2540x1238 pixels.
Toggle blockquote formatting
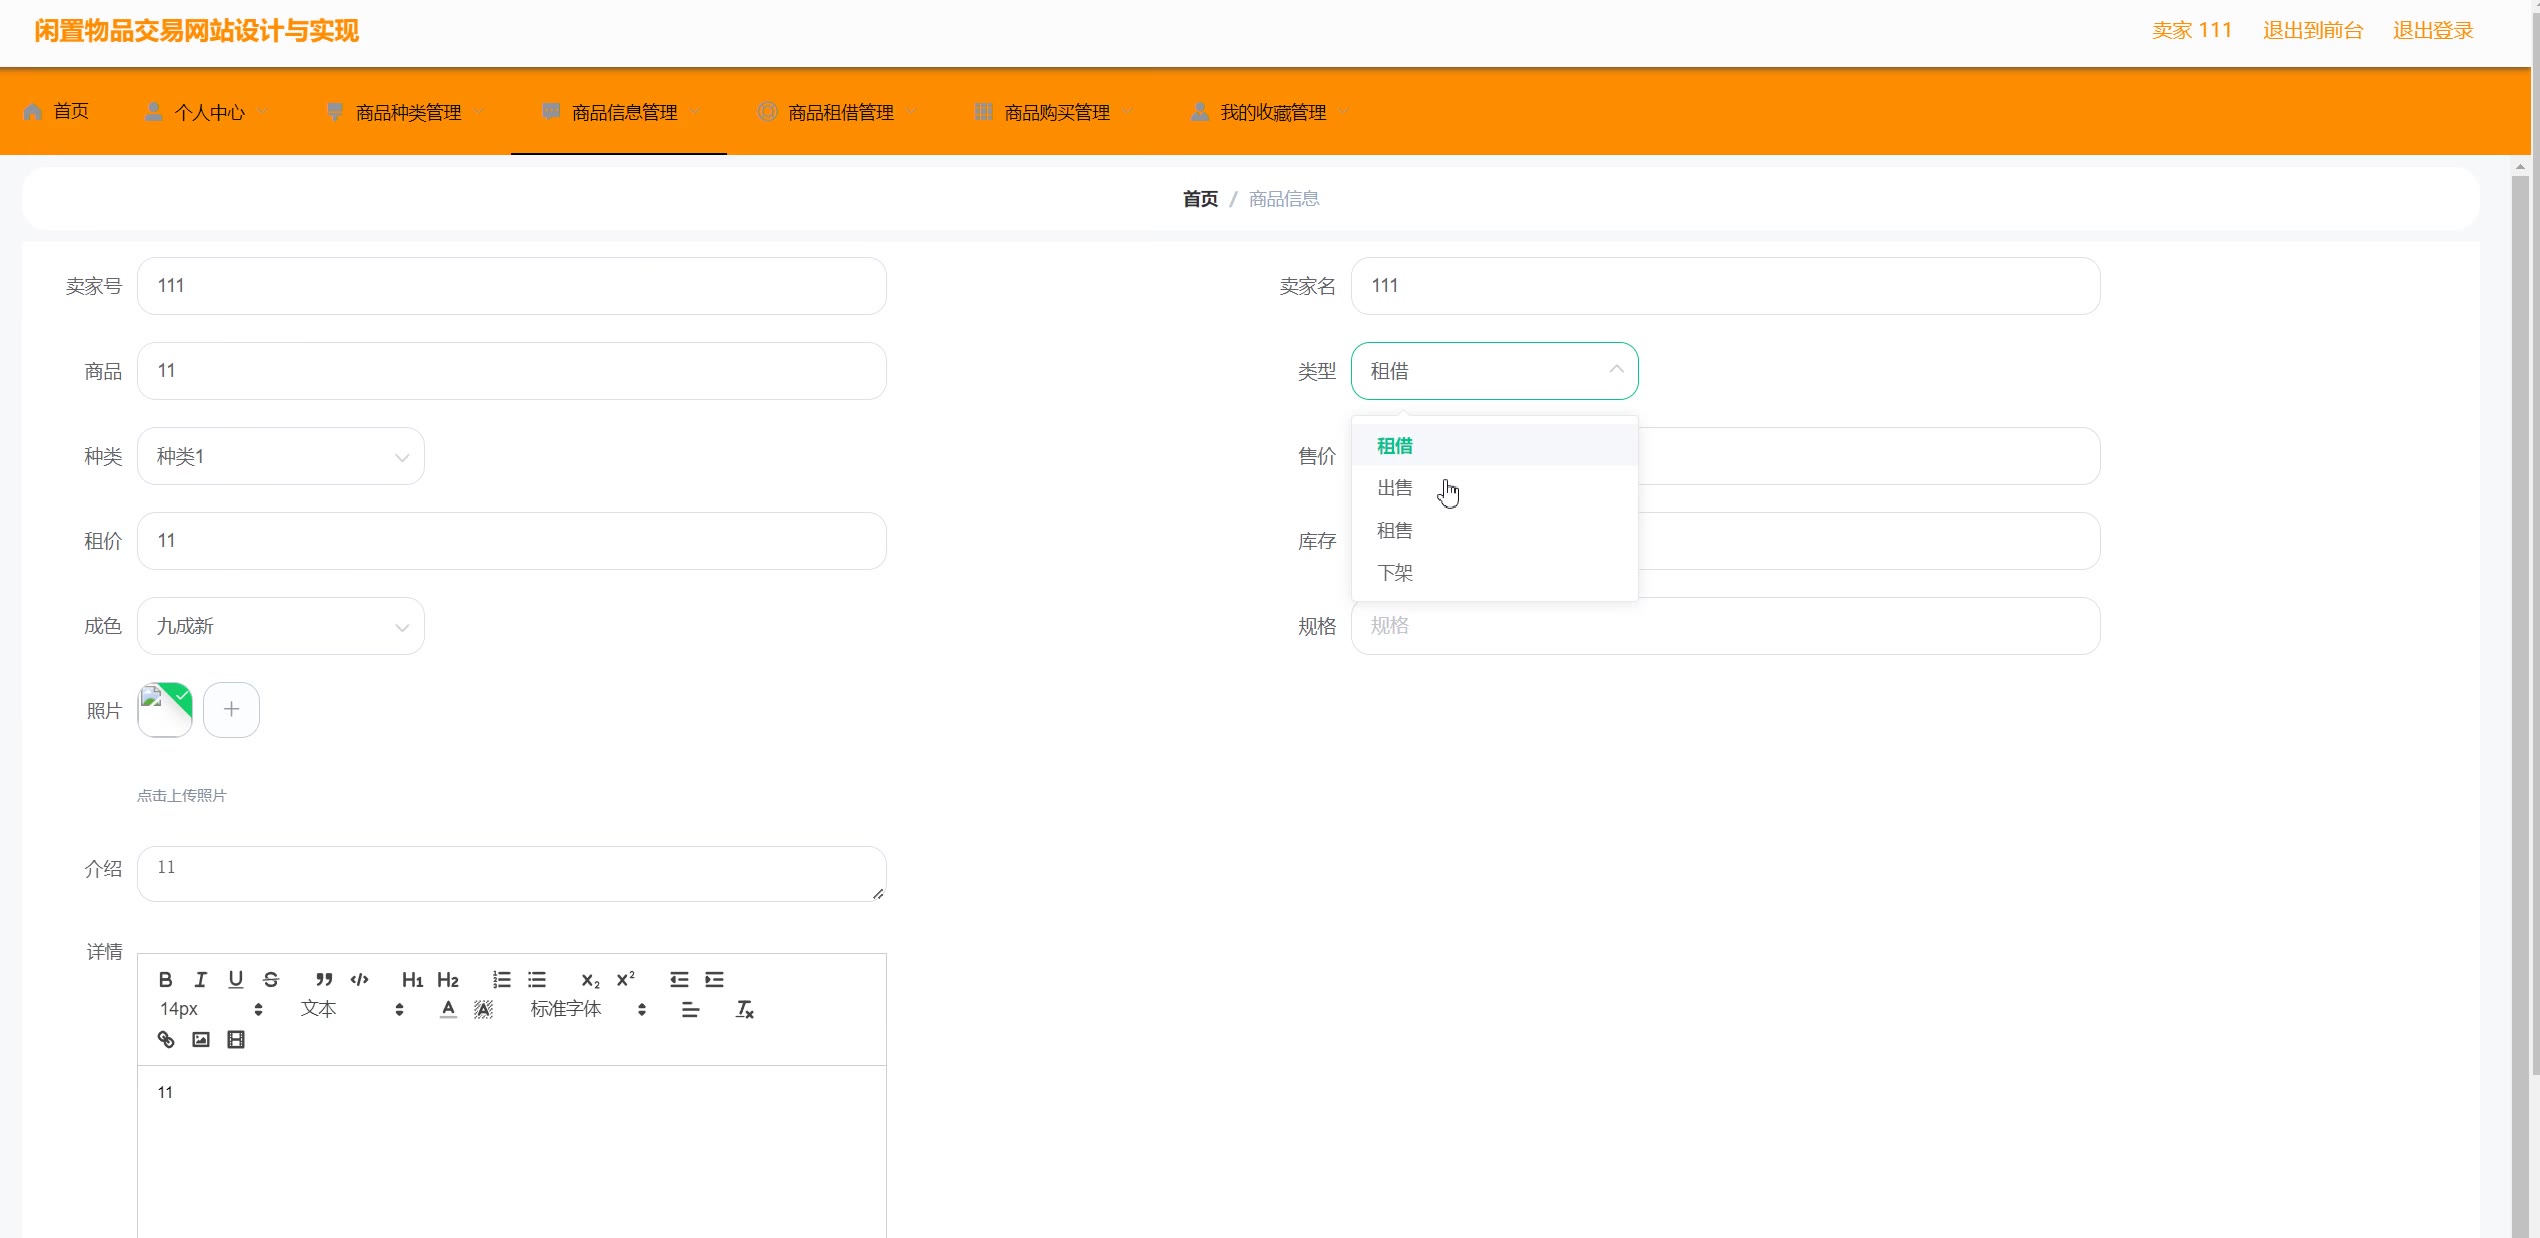click(324, 979)
